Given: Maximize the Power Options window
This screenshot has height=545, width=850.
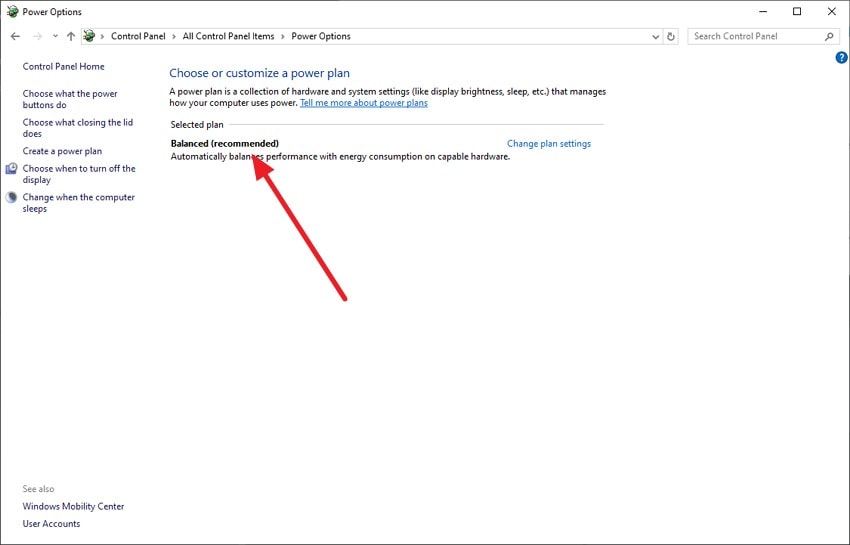Looking at the screenshot, I should coord(797,11).
